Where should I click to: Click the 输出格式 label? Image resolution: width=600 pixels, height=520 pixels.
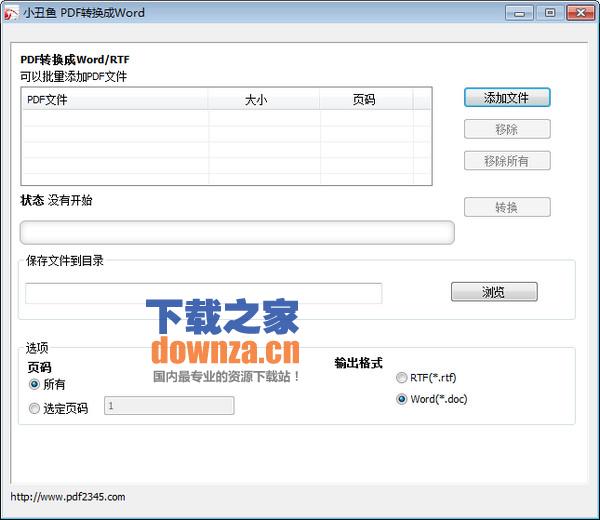(x=359, y=363)
